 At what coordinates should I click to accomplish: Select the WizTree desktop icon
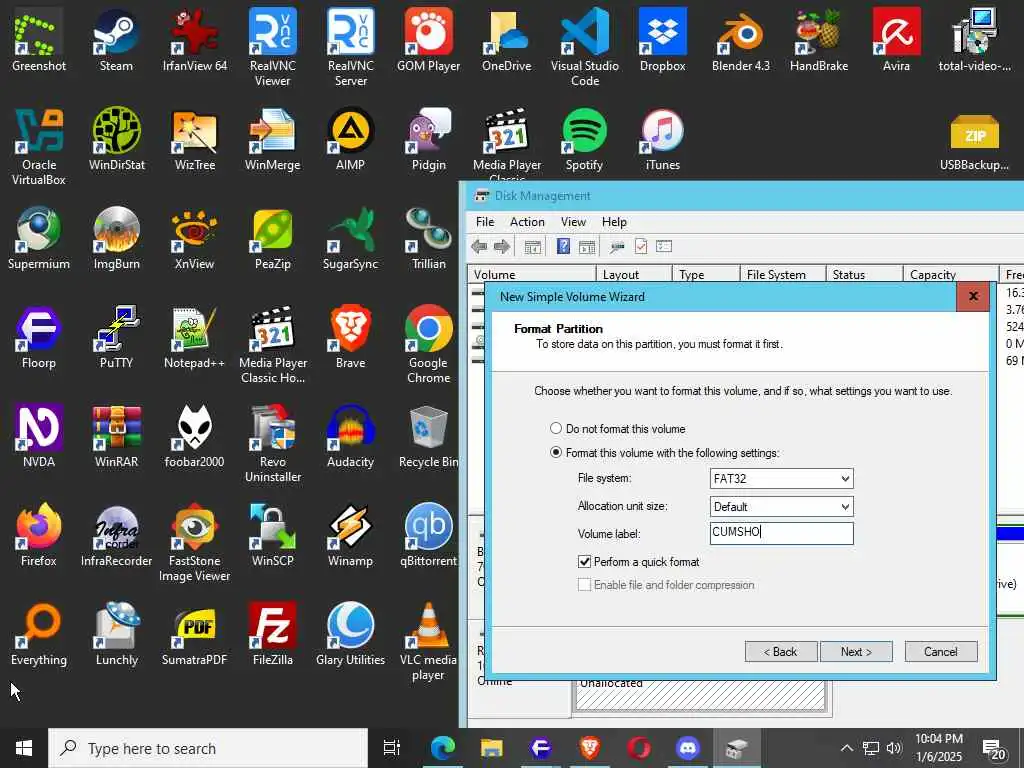[x=195, y=140]
